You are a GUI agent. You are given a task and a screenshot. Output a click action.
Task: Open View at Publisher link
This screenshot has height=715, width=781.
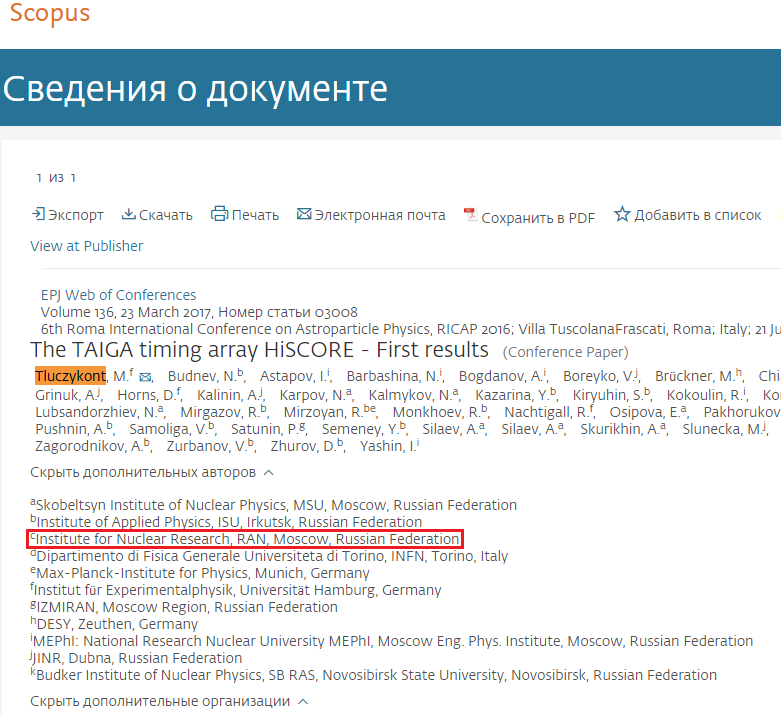pos(87,246)
